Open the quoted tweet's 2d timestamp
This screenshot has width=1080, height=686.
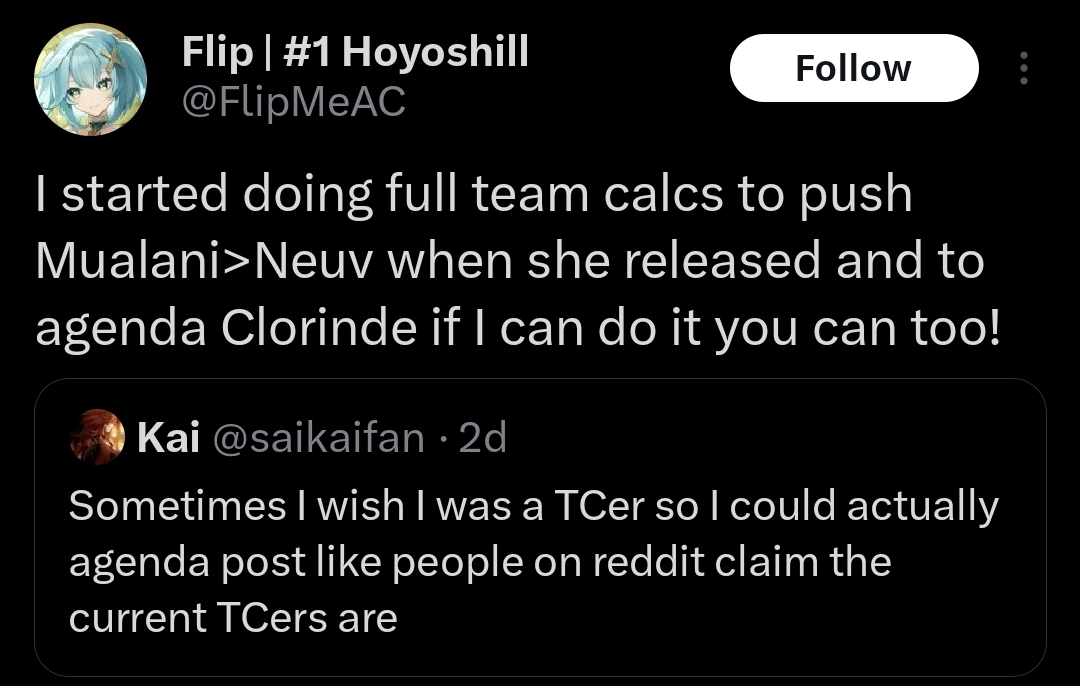483,437
